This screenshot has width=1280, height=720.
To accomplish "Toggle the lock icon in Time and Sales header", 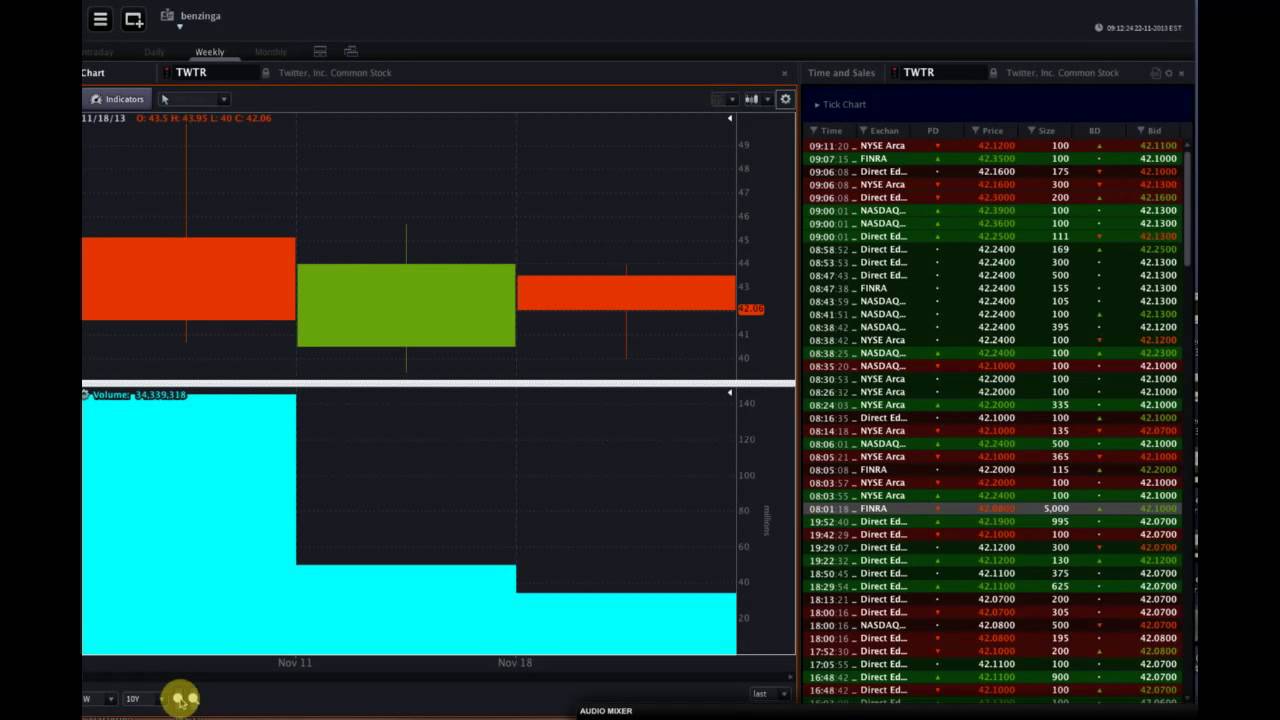I will coord(993,73).
